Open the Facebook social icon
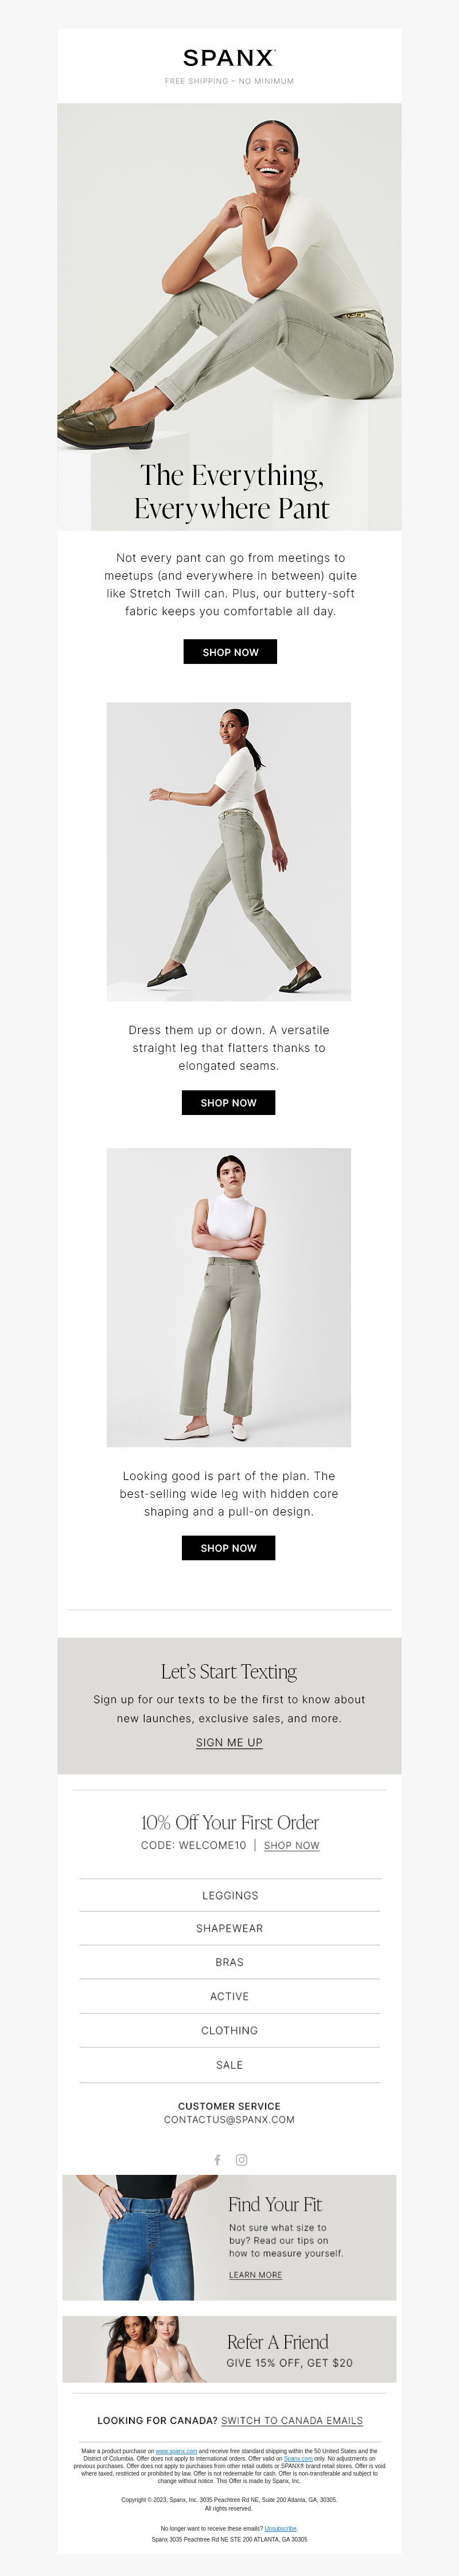Image resolution: width=459 pixels, height=2576 pixels. [x=217, y=2160]
